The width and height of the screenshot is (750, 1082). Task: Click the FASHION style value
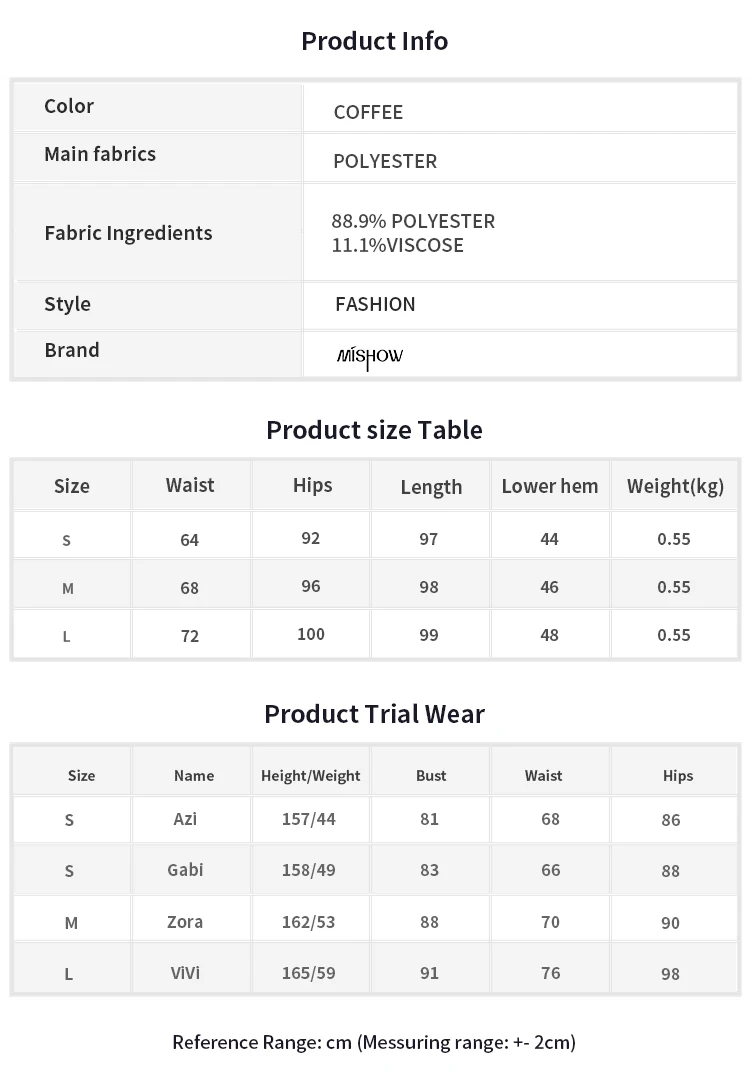(375, 304)
